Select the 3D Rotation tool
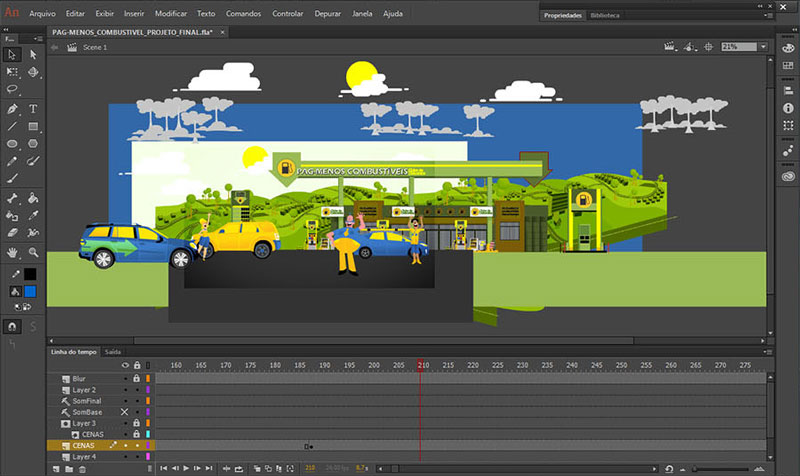800x476 pixels. pyautogui.click(x=33, y=72)
